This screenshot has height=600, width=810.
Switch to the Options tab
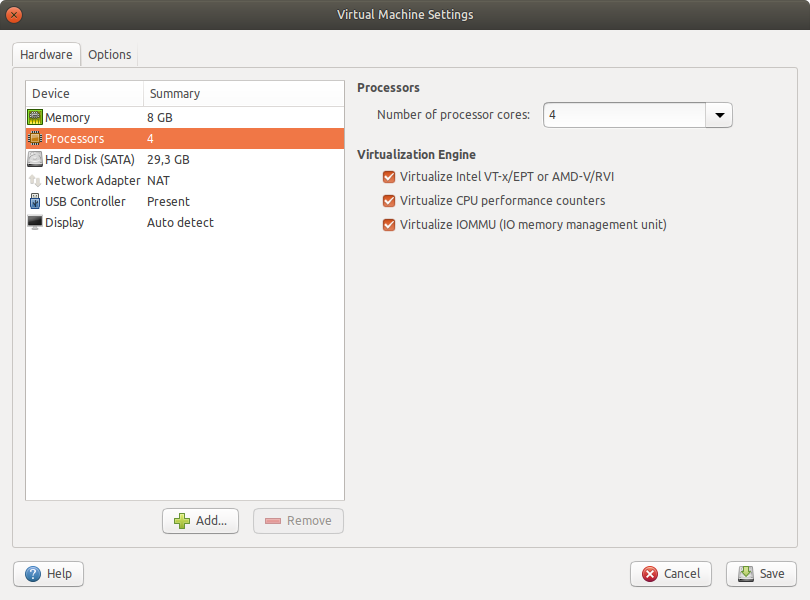[110, 55]
